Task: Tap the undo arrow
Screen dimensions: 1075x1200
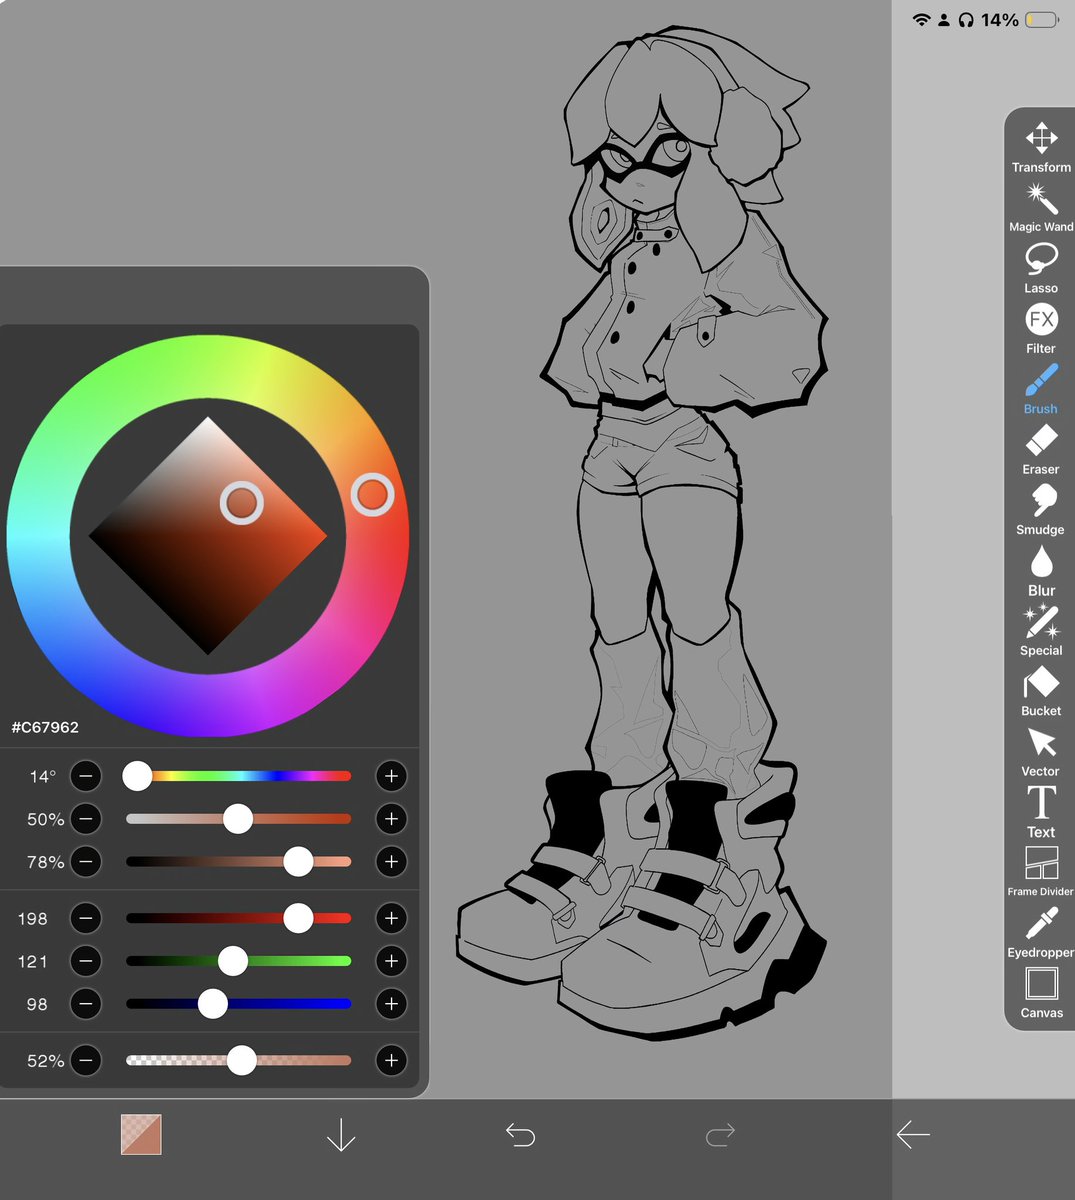Action: pyautogui.click(x=520, y=1135)
